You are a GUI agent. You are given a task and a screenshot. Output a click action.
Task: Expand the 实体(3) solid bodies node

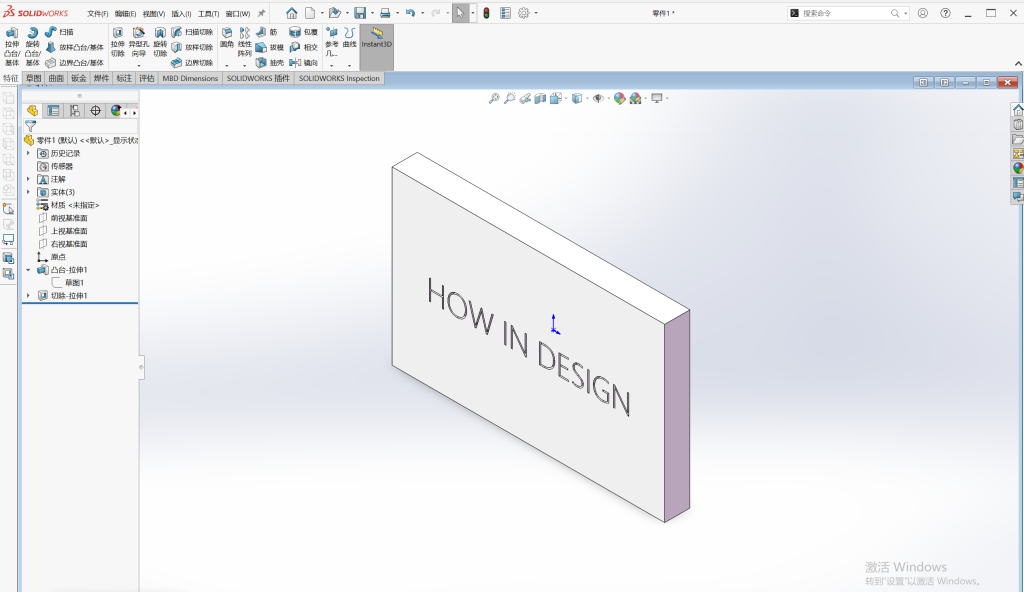(28, 192)
